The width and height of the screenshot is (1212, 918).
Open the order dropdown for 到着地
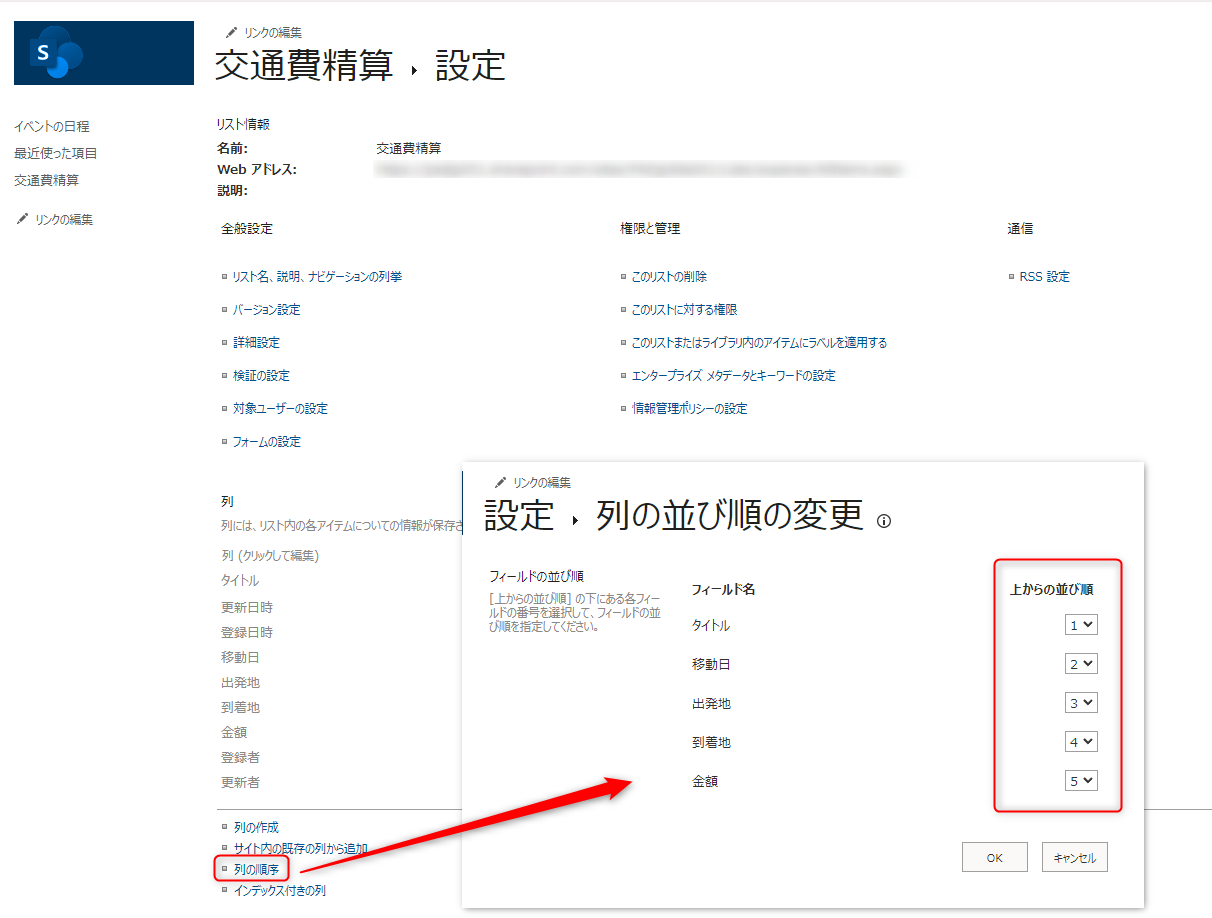pyautogui.click(x=1081, y=742)
